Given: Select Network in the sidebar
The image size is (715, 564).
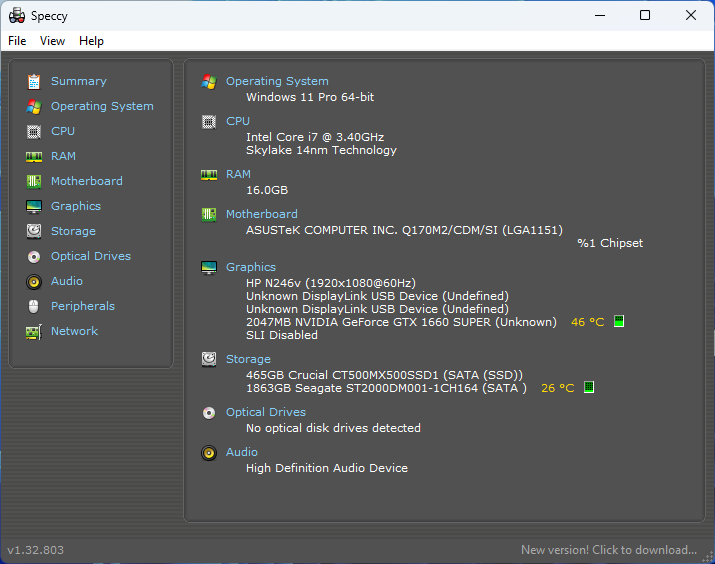Looking at the screenshot, I should click(x=74, y=331).
